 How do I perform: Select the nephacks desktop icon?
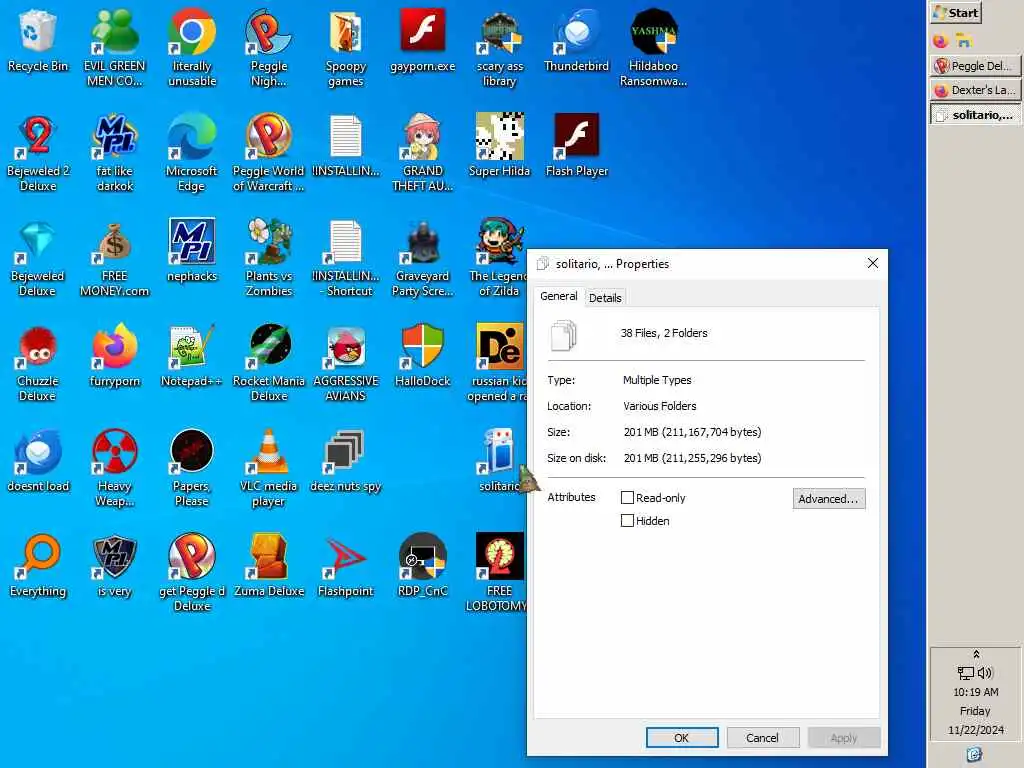pyautogui.click(x=191, y=251)
